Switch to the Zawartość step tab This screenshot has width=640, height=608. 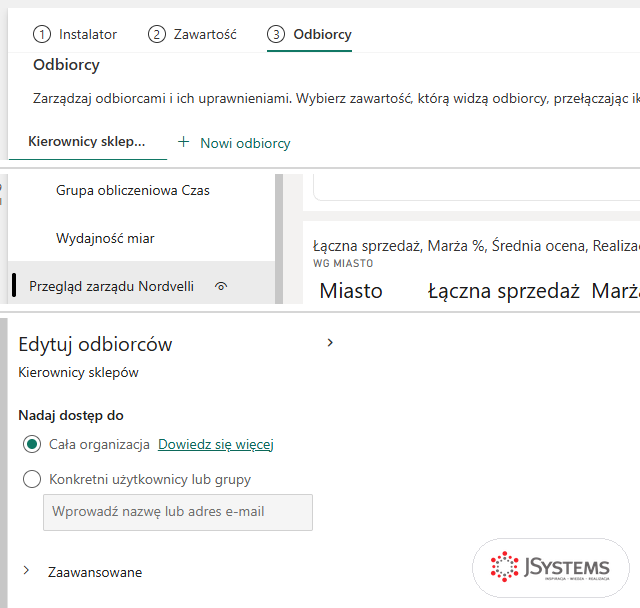[192, 34]
